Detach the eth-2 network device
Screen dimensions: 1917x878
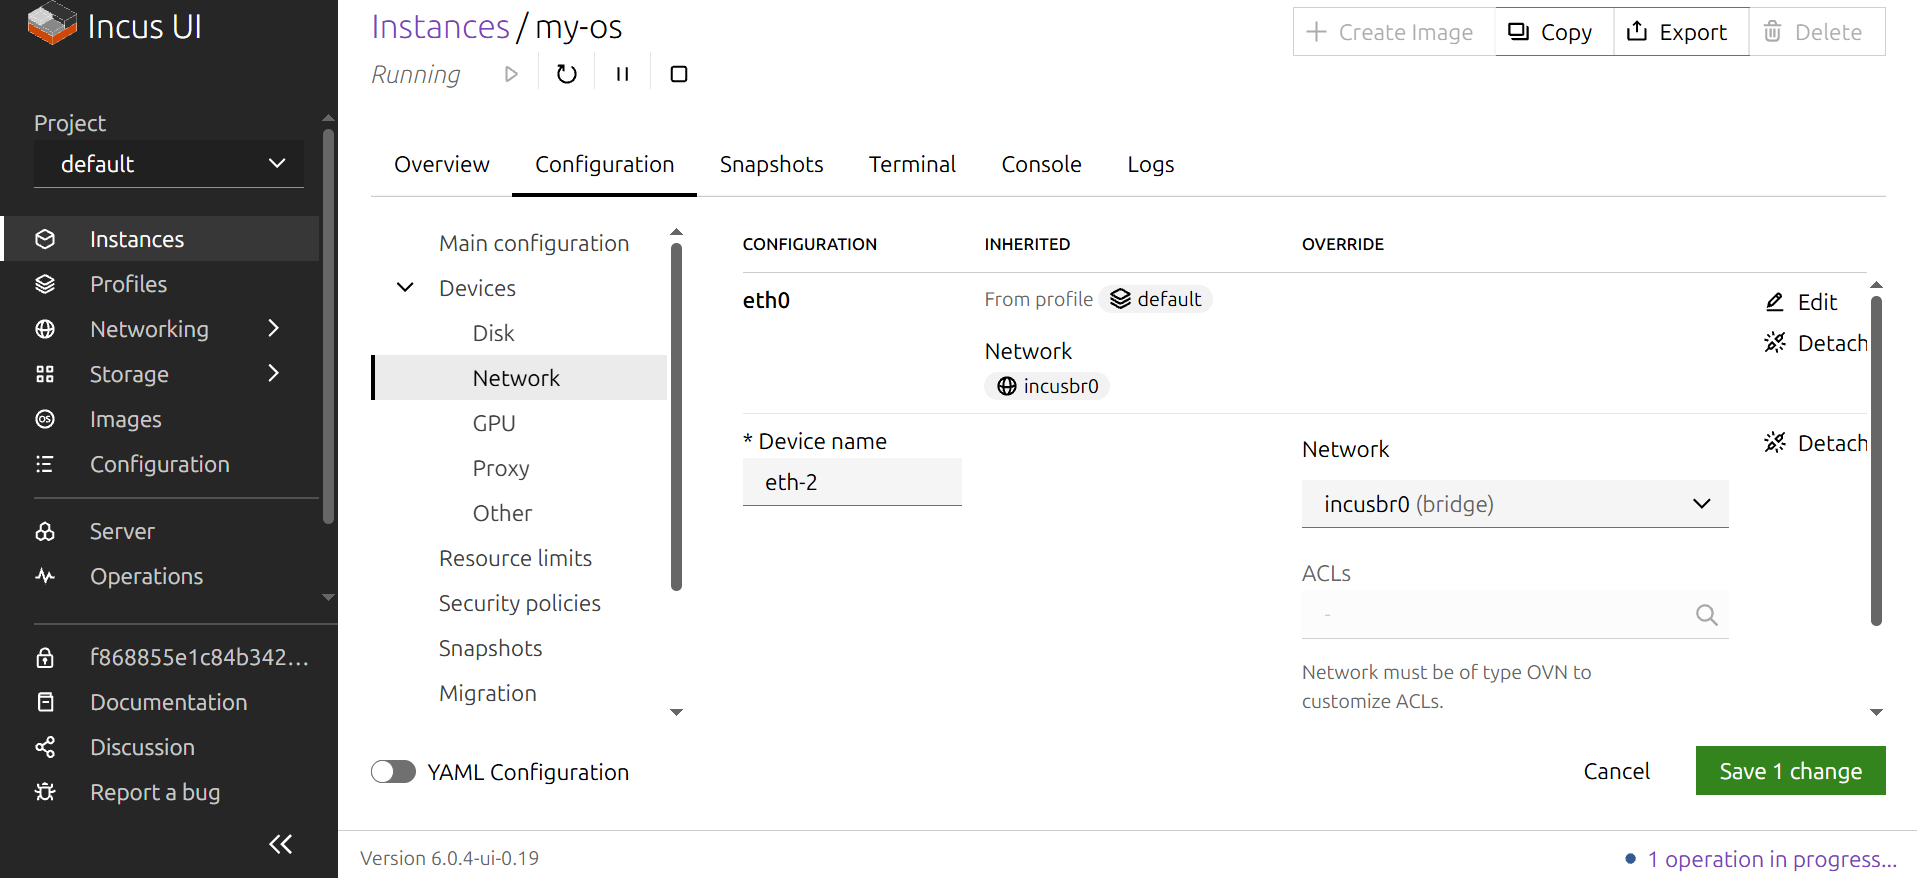[1816, 443]
